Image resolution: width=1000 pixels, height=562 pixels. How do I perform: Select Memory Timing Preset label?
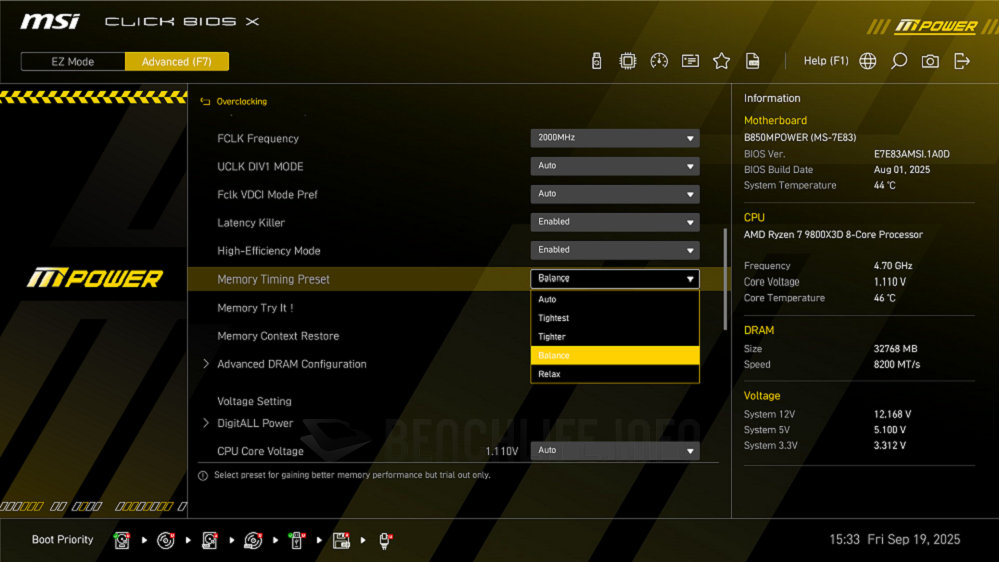click(x=273, y=279)
